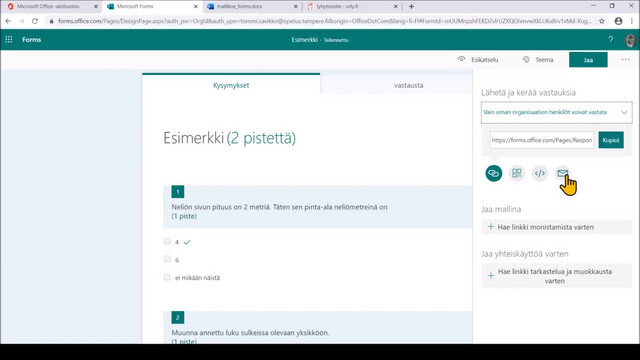Image resolution: width=640 pixels, height=360 pixels.
Task: Click the Kopioi copy button
Action: (x=611, y=140)
